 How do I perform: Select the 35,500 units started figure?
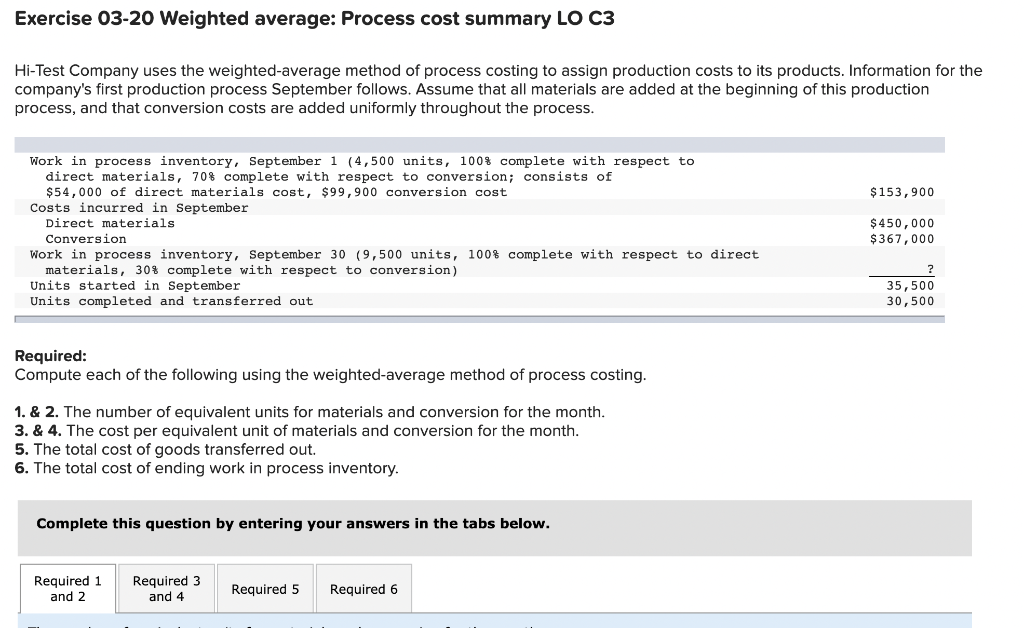click(x=912, y=285)
